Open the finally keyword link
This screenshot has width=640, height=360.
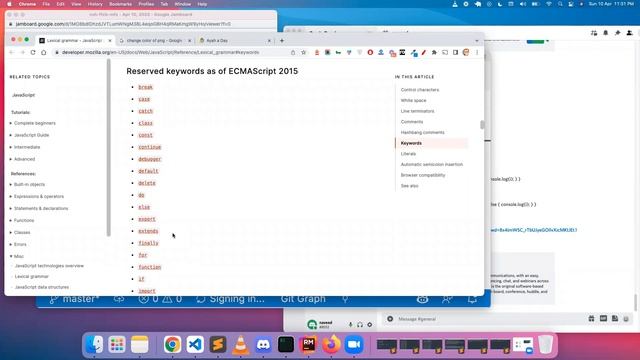(x=148, y=243)
